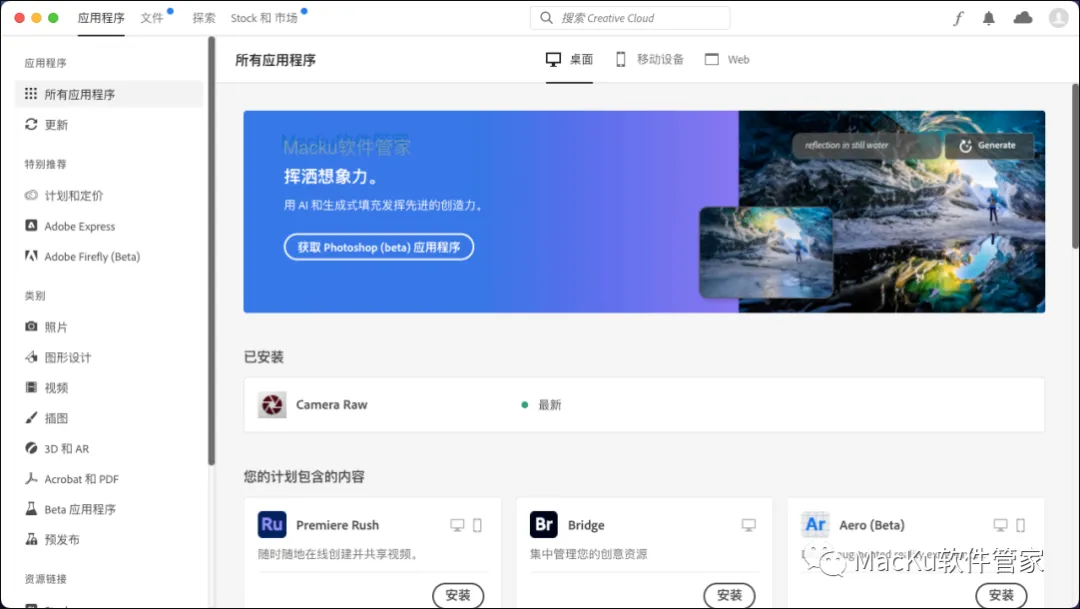The width and height of the screenshot is (1080, 609).
Task: Click Bridge desktop platform icon
Action: click(749, 525)
